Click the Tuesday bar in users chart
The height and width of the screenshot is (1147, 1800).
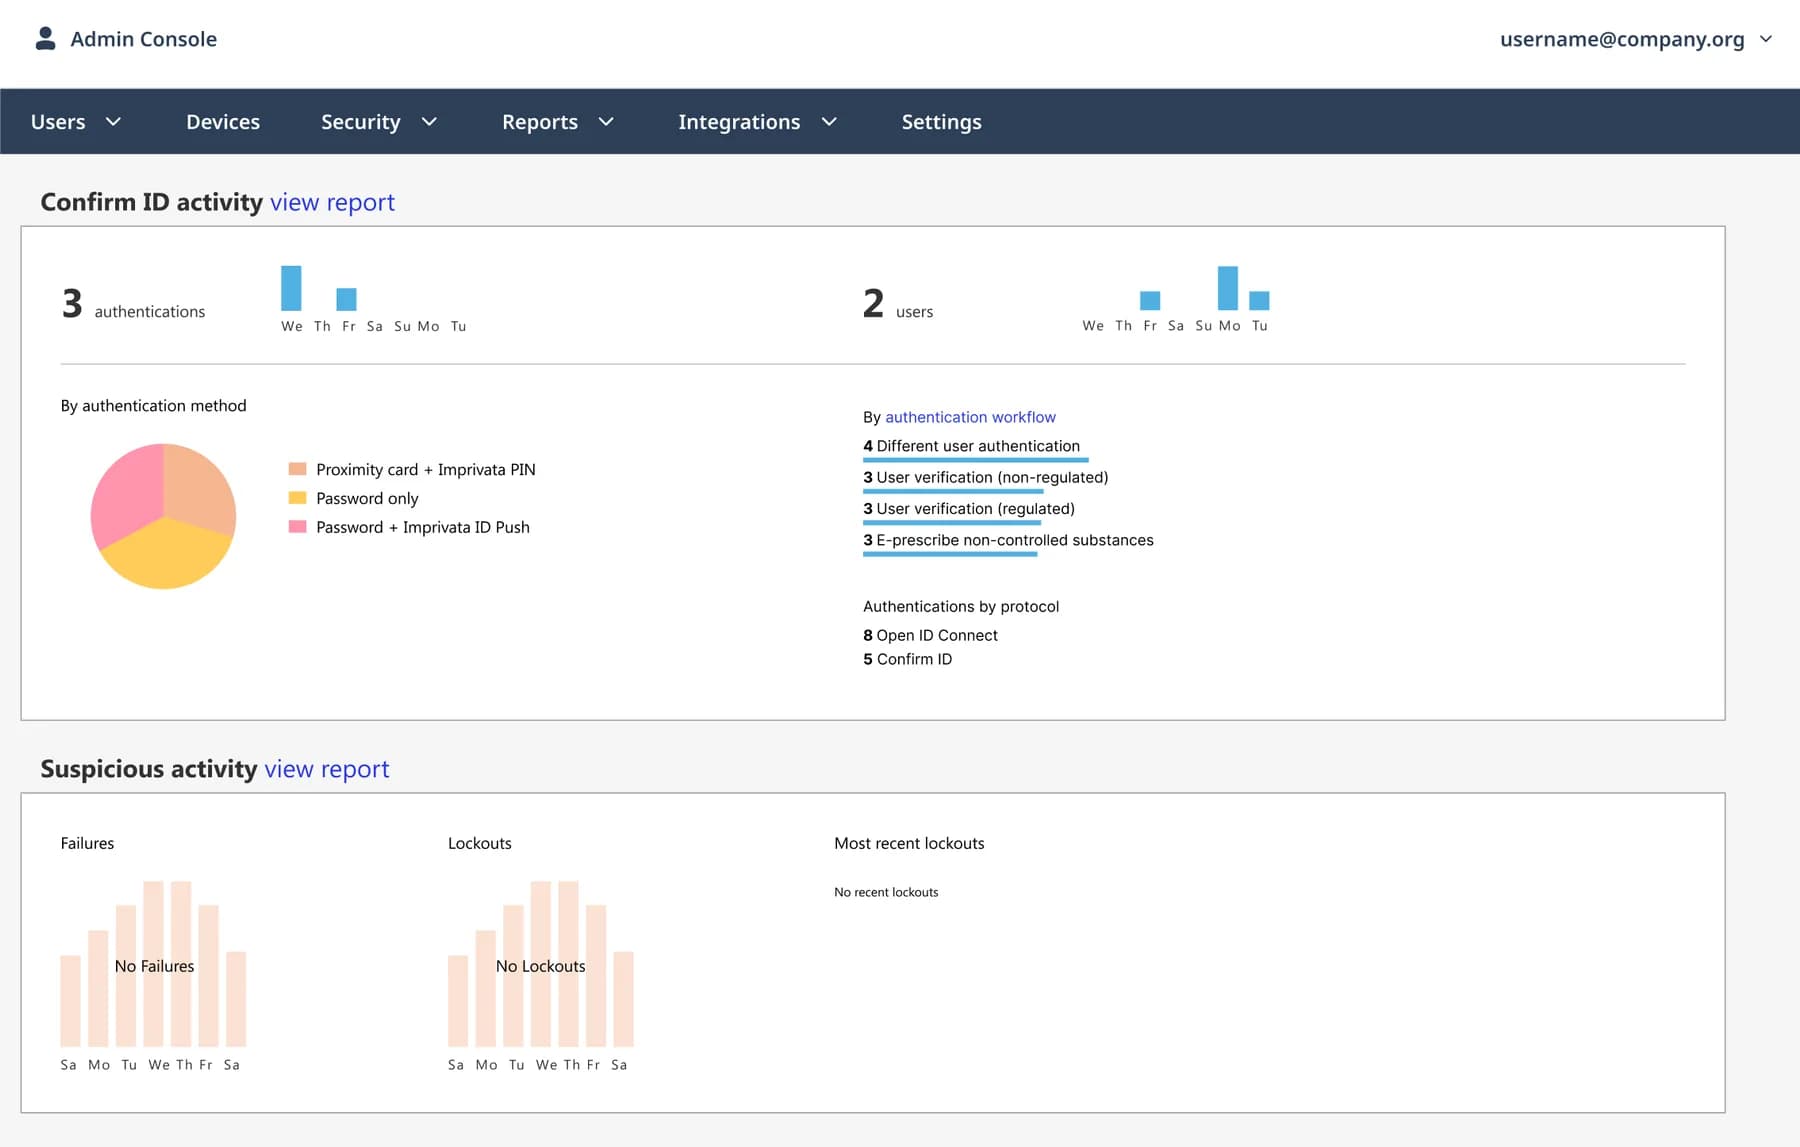1260,301
